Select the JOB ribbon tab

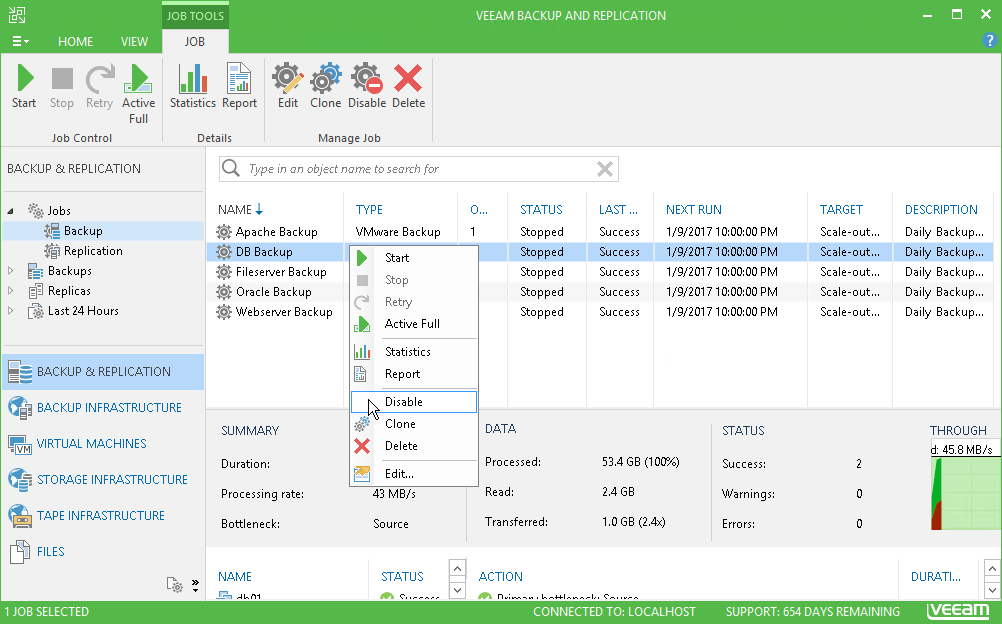(195, 42)
